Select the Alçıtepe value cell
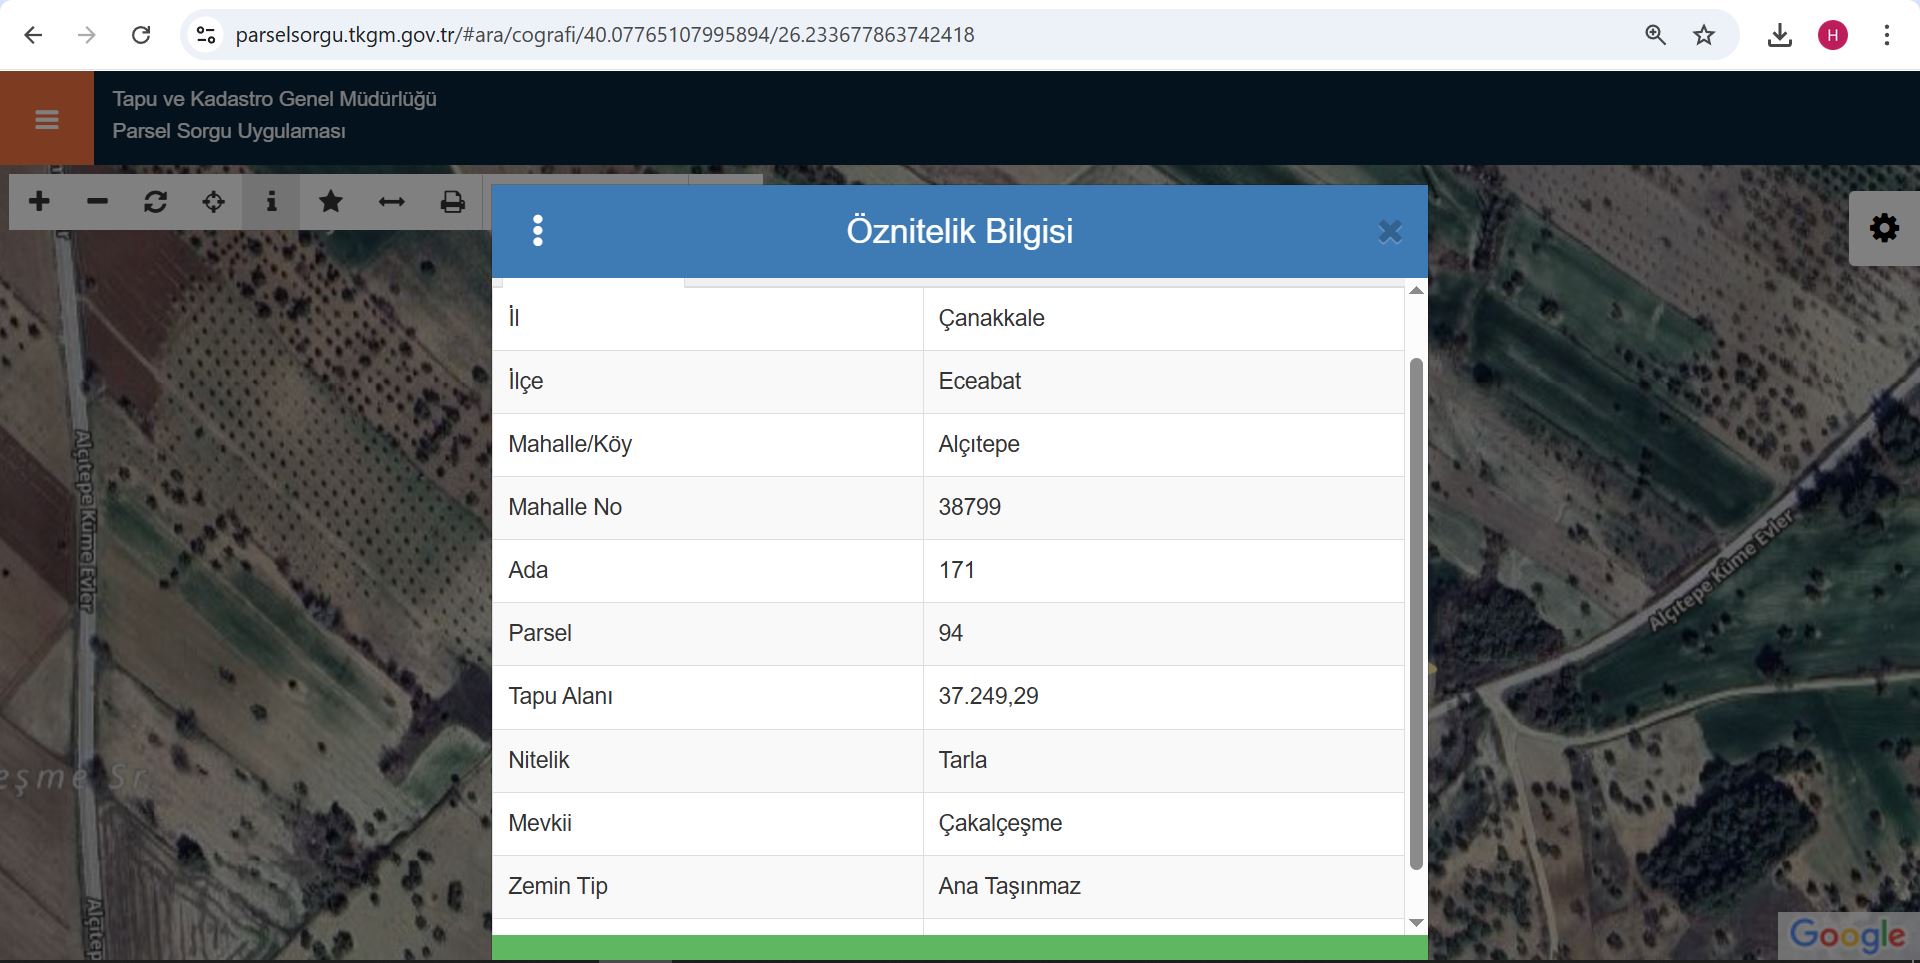The width and height of the screenshot is (1920, 963). pyautogui.click(x=1163, y=444)
